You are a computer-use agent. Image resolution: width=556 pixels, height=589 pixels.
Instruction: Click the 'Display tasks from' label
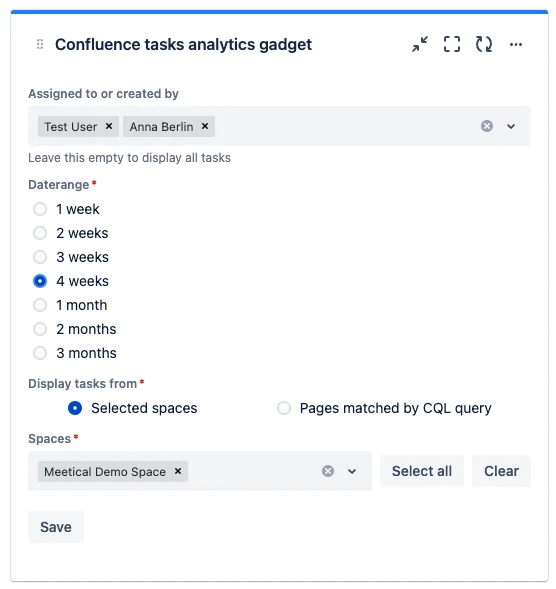pos(83,384)
